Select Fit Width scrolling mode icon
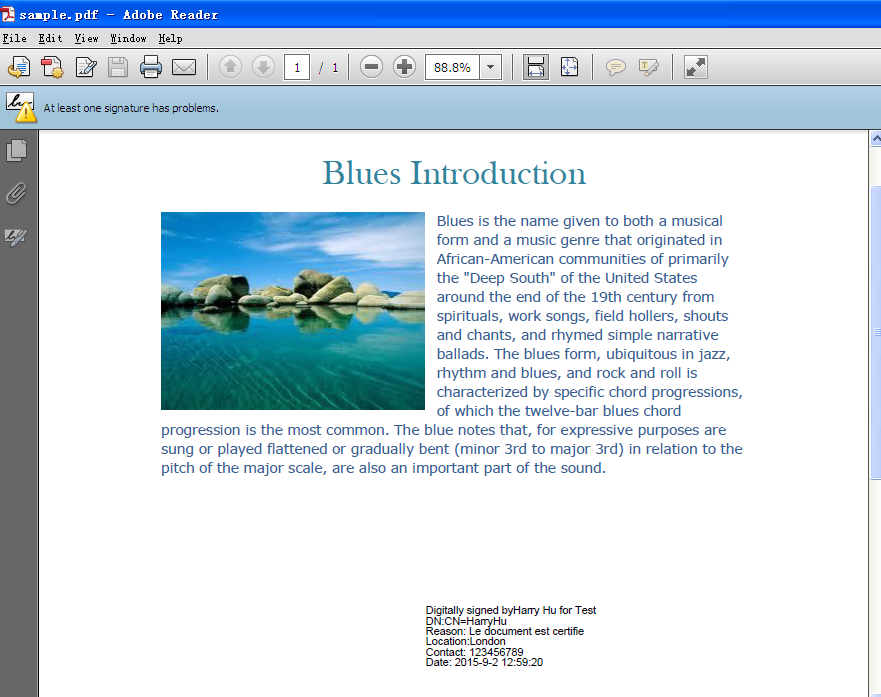The width and height of the screenshot is (881, 697). (x=535, y=67)
